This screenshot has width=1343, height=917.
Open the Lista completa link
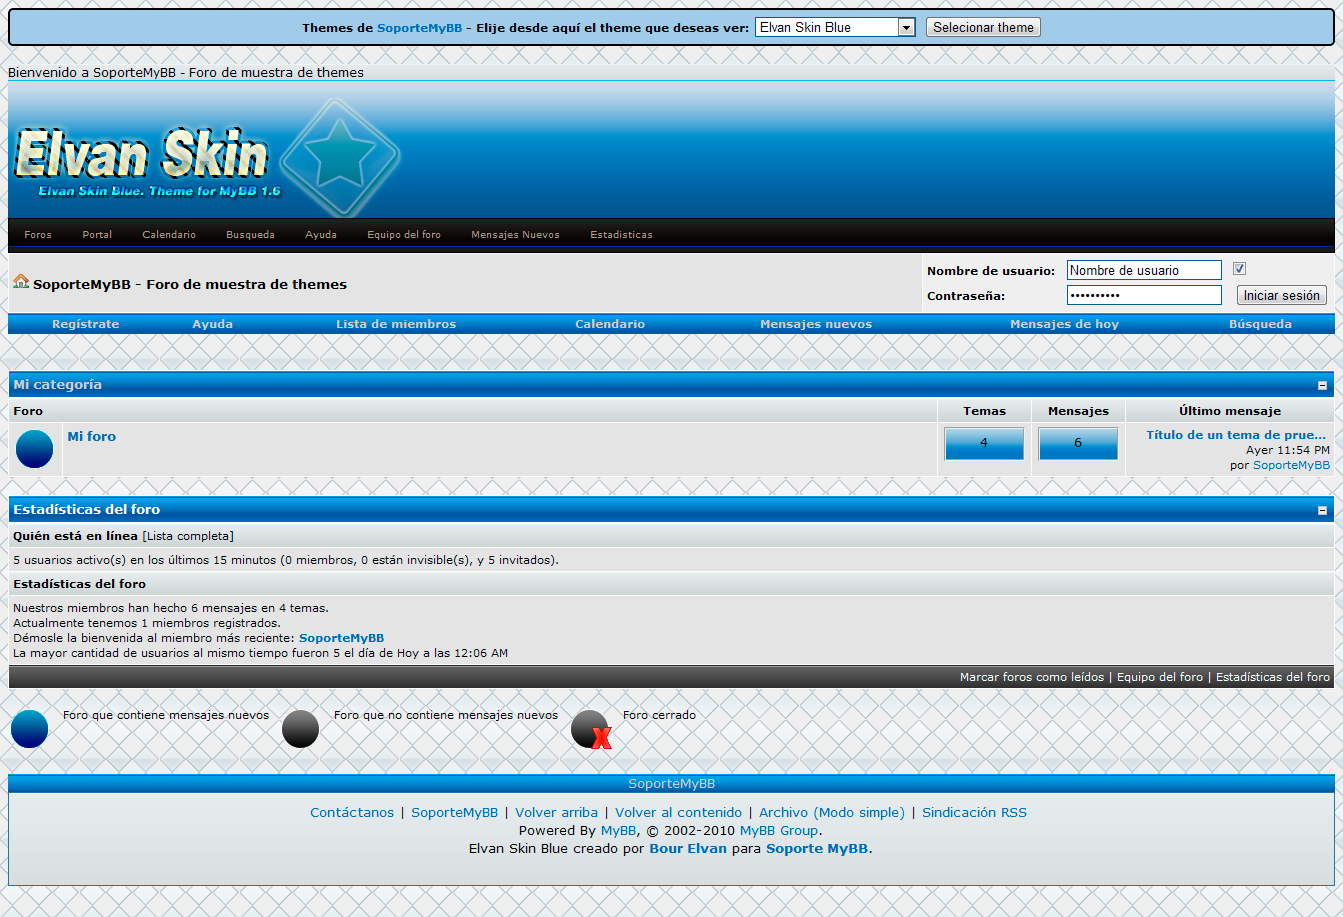pyautogui.click(x=188, y=536)
